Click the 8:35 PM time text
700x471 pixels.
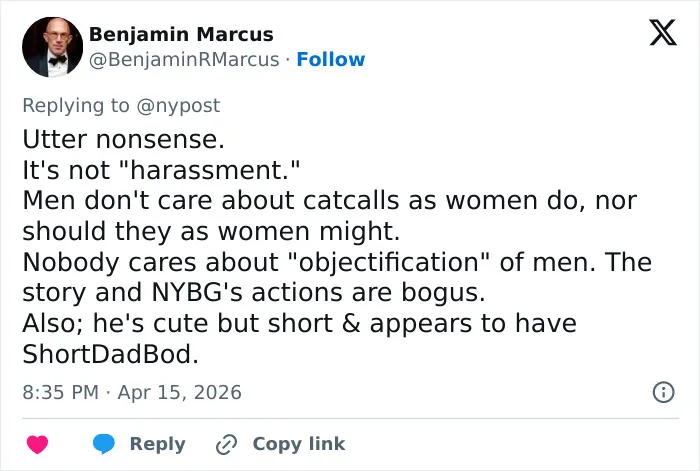[61, 392]
